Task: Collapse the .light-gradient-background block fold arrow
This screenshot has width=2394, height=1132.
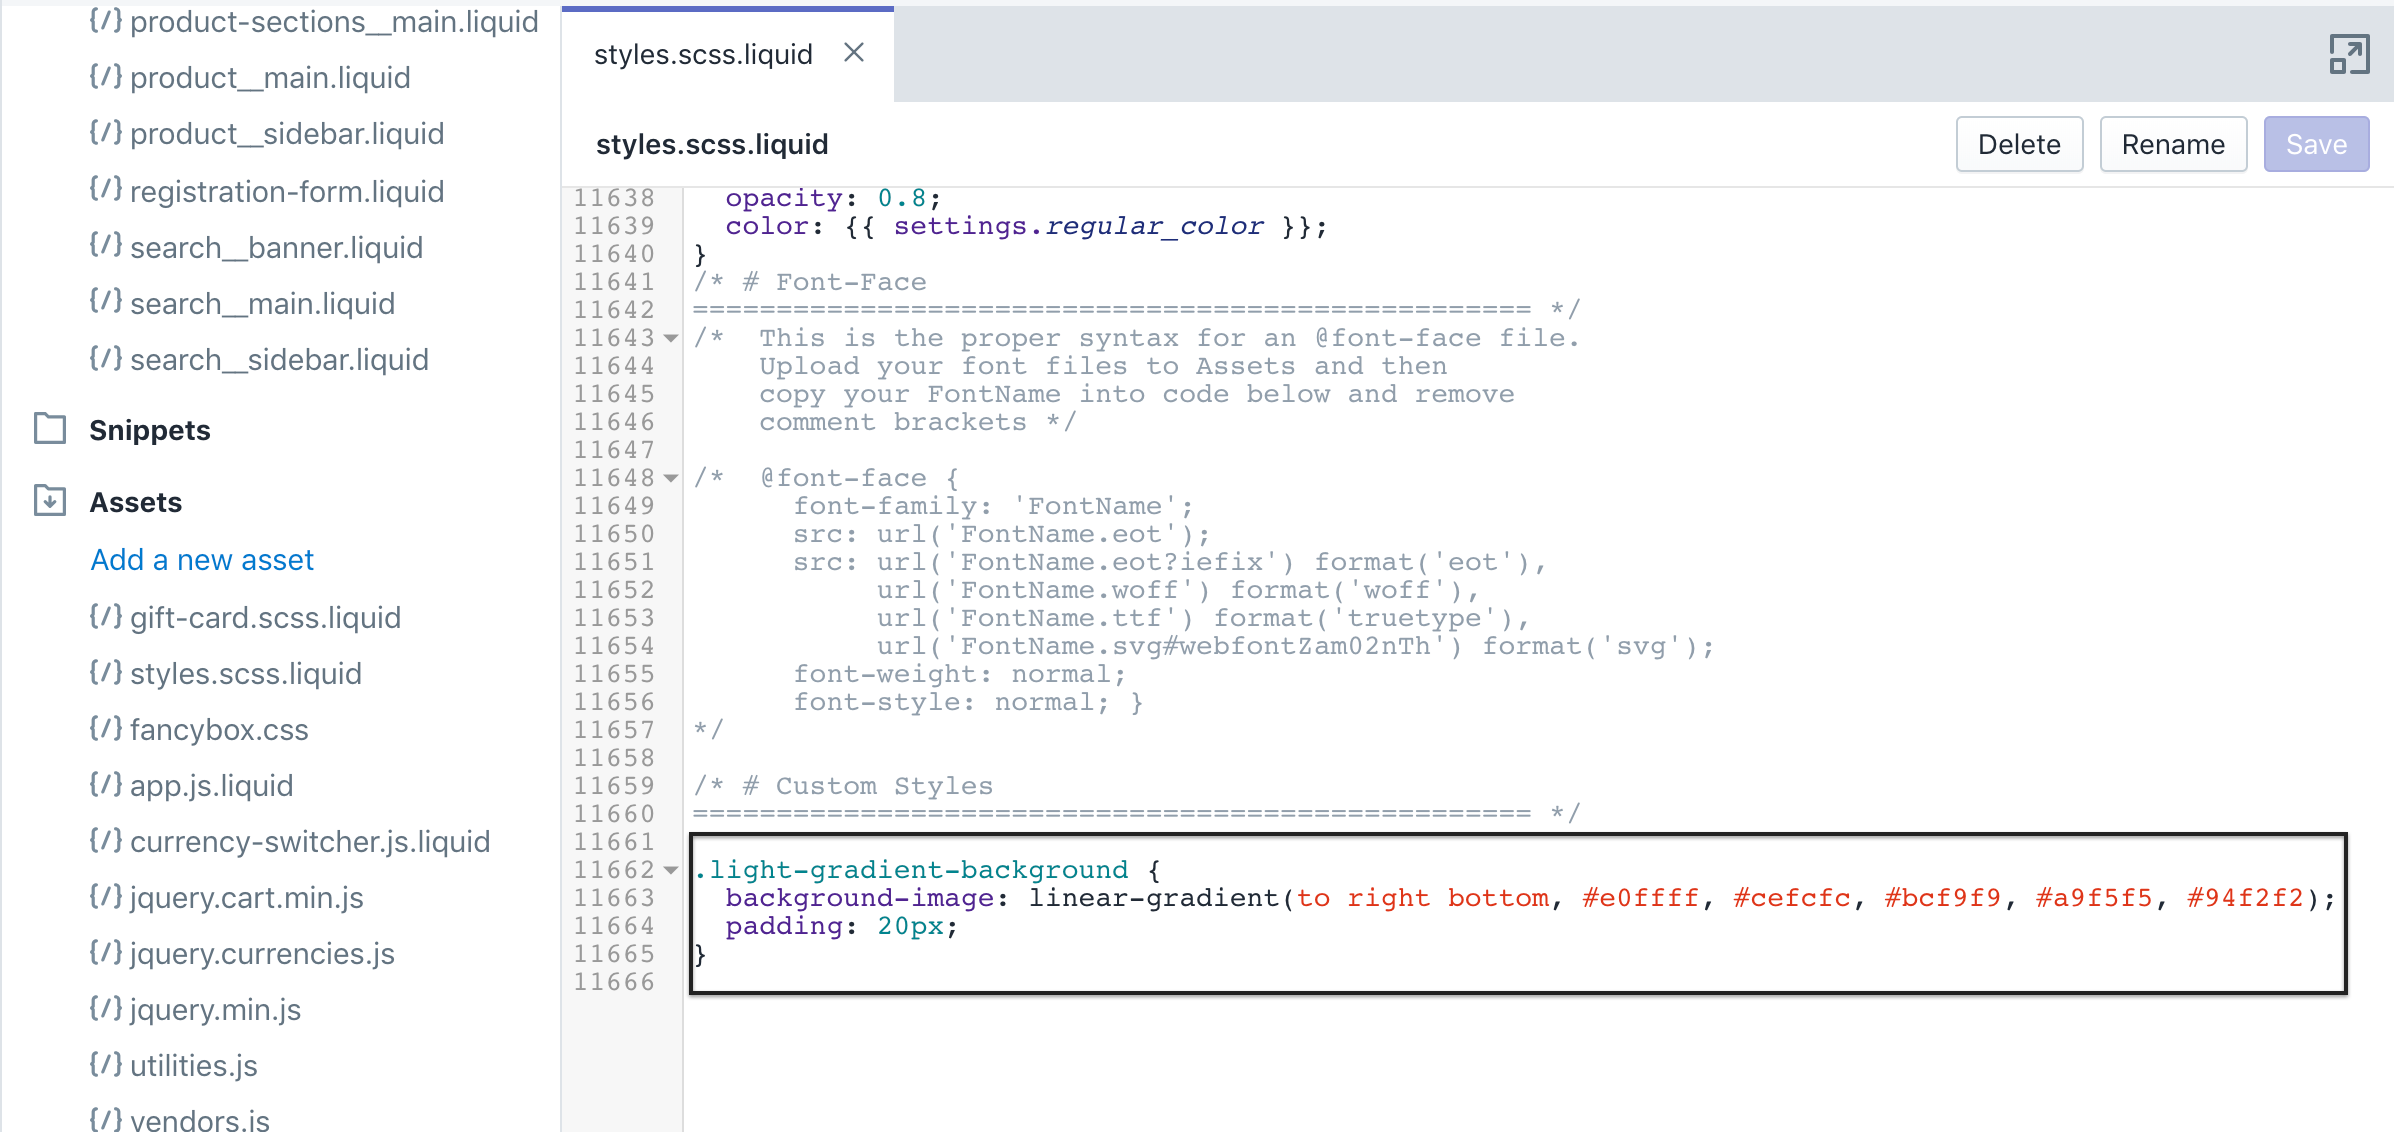Action: point(670,871)
